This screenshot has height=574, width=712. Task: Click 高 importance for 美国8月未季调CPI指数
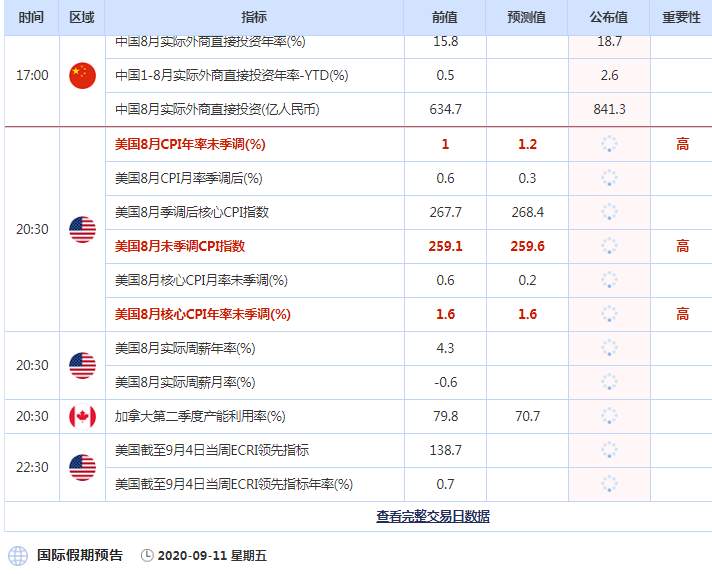pyautogui.click(x=682, y=246)
